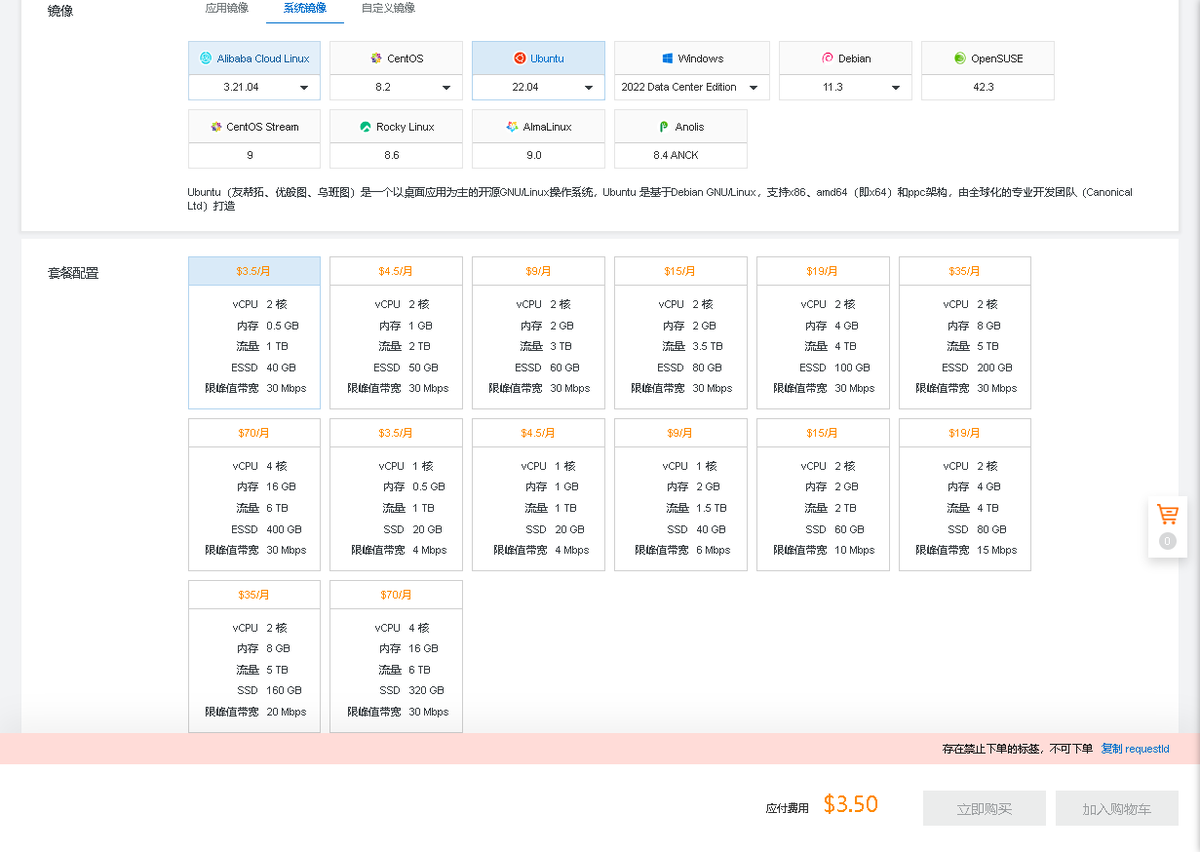1200x852 pixels.
Task: Switch to the 自定义镜像 tab
Action: (x=388, y=8)
